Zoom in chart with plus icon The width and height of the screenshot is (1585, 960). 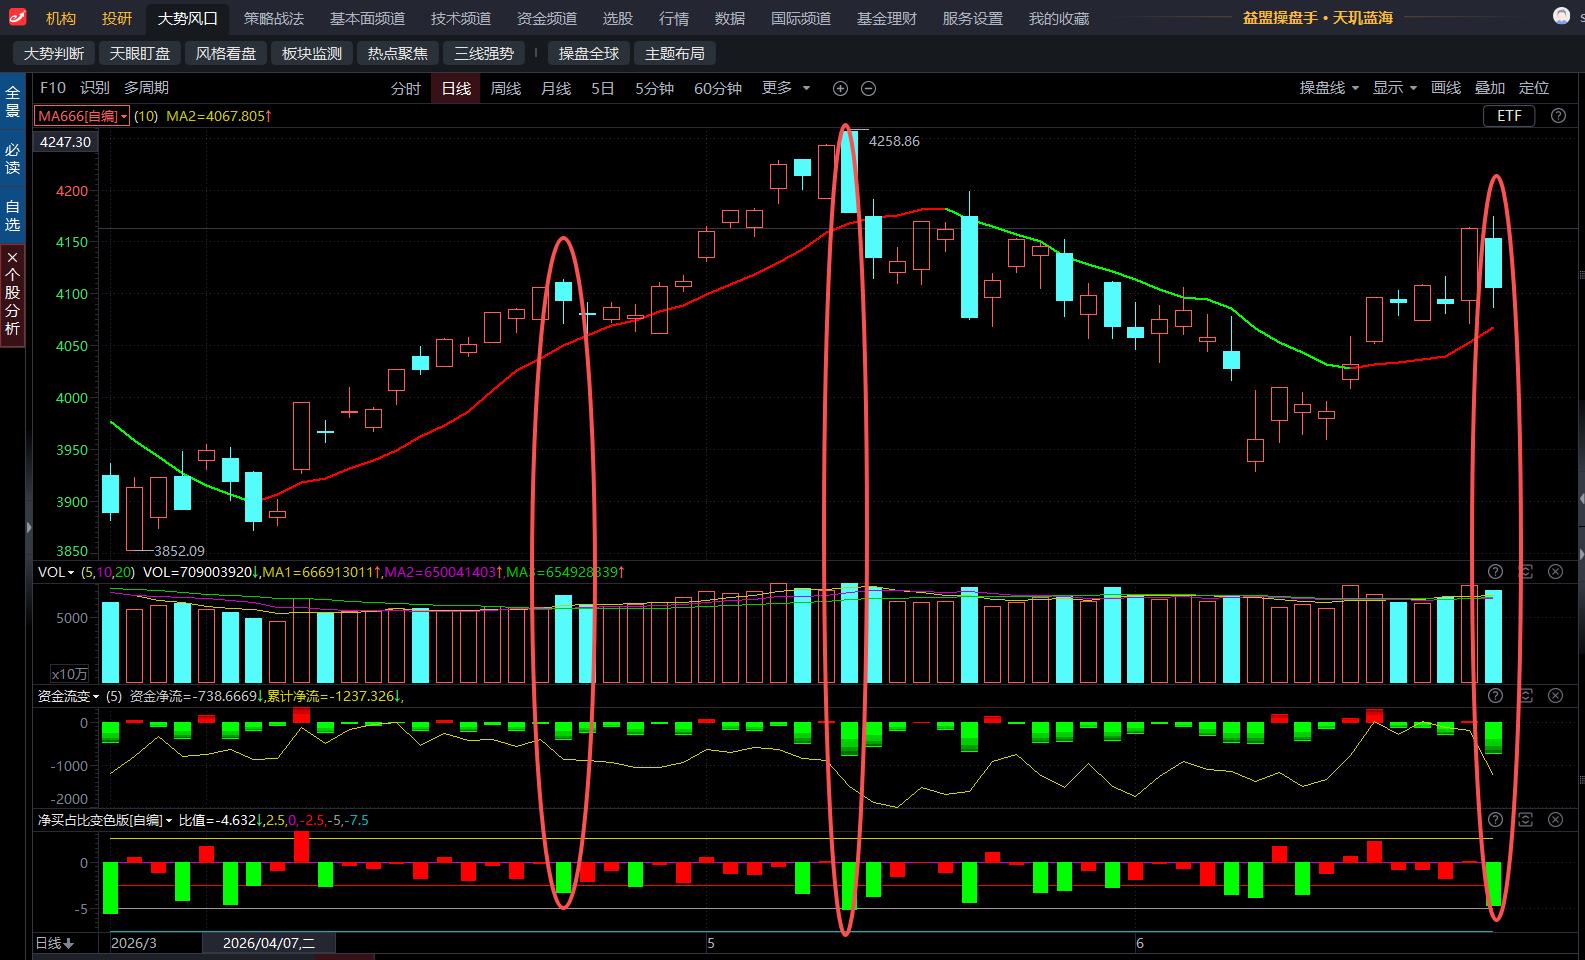pos(840,88)
